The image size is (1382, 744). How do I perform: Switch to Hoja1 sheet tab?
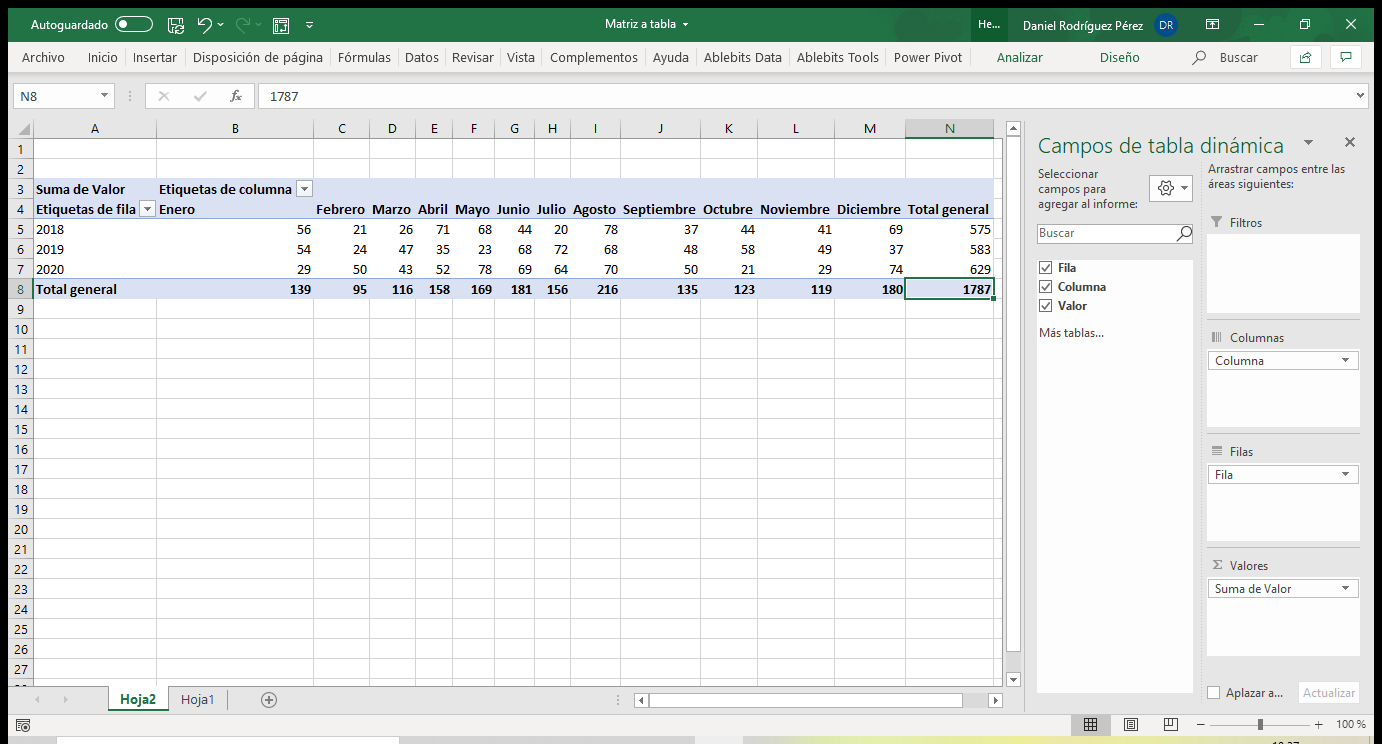[198, 700]
